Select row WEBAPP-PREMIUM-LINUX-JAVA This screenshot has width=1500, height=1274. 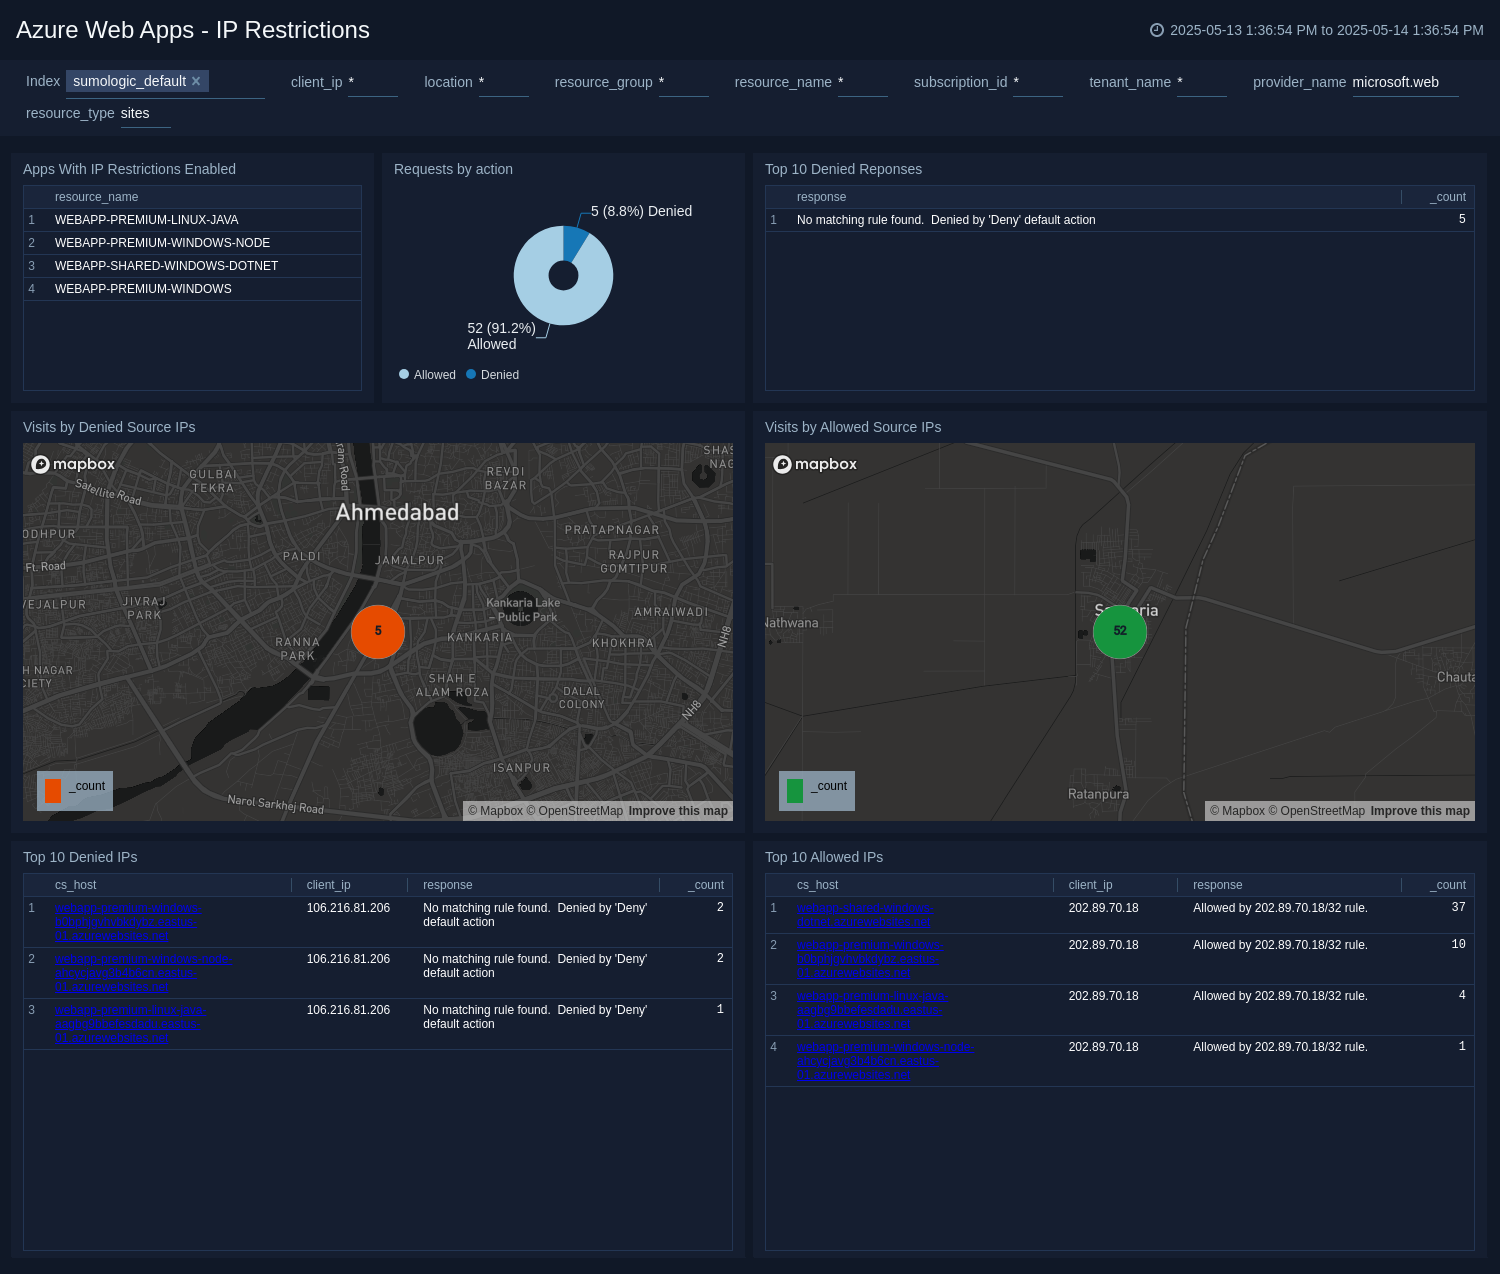[192, 220]
